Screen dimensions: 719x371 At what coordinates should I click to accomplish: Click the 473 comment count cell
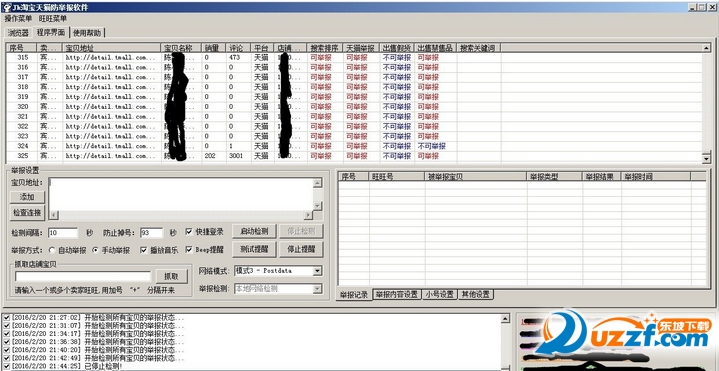[x=235, y=58]
